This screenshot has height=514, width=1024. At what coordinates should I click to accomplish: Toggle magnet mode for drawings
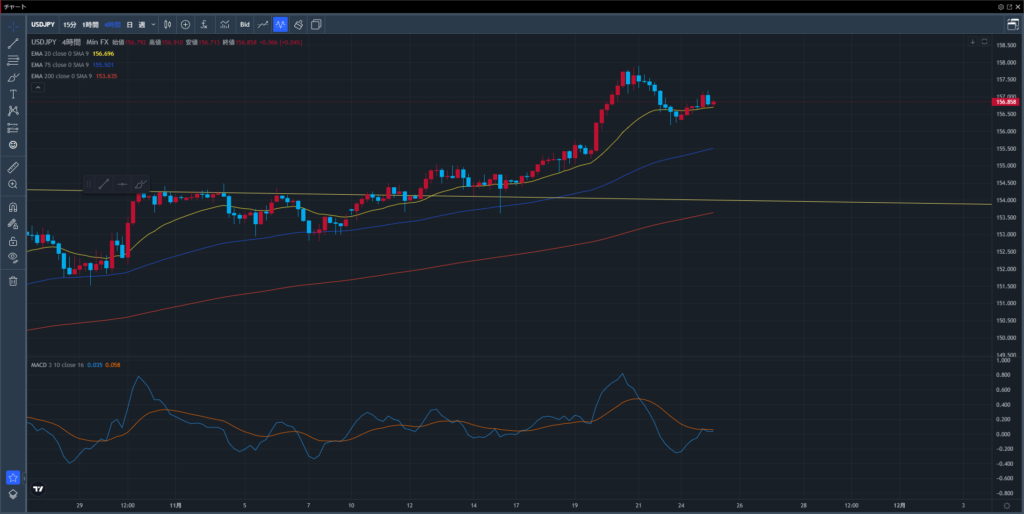[13, 208]
